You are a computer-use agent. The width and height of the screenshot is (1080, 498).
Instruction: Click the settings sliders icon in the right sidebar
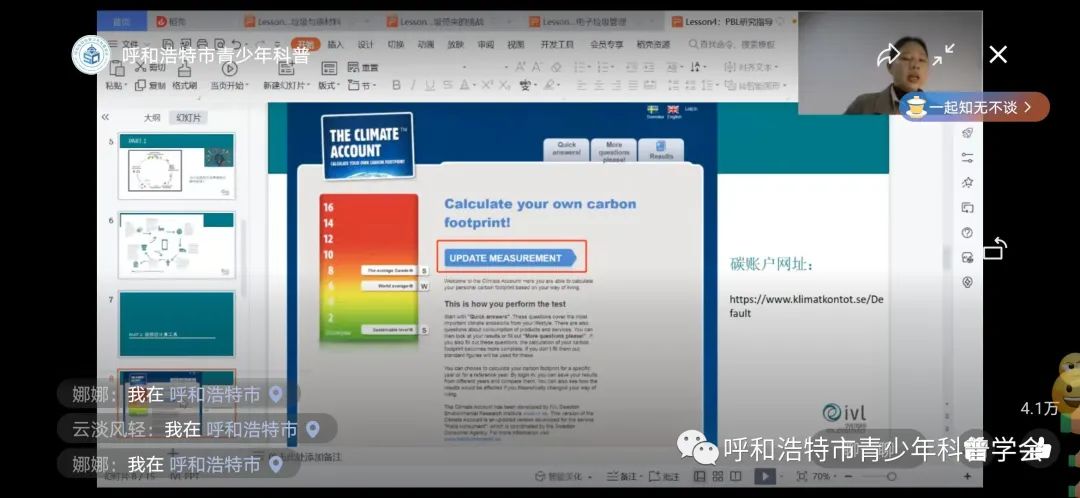967,158
